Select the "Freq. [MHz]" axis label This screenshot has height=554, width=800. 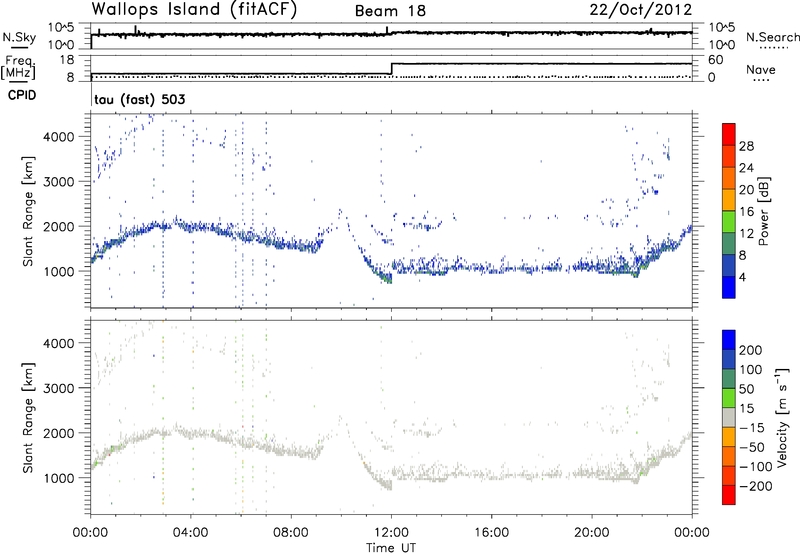tap(18, 67)
